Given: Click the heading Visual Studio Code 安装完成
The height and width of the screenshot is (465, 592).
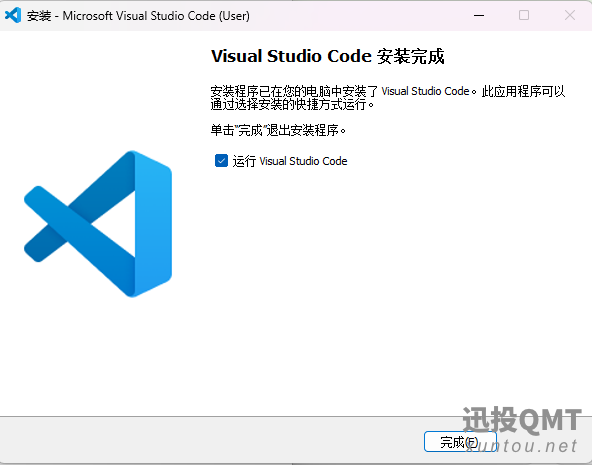Looking at the screenshot, I should [x=327, y=56].
